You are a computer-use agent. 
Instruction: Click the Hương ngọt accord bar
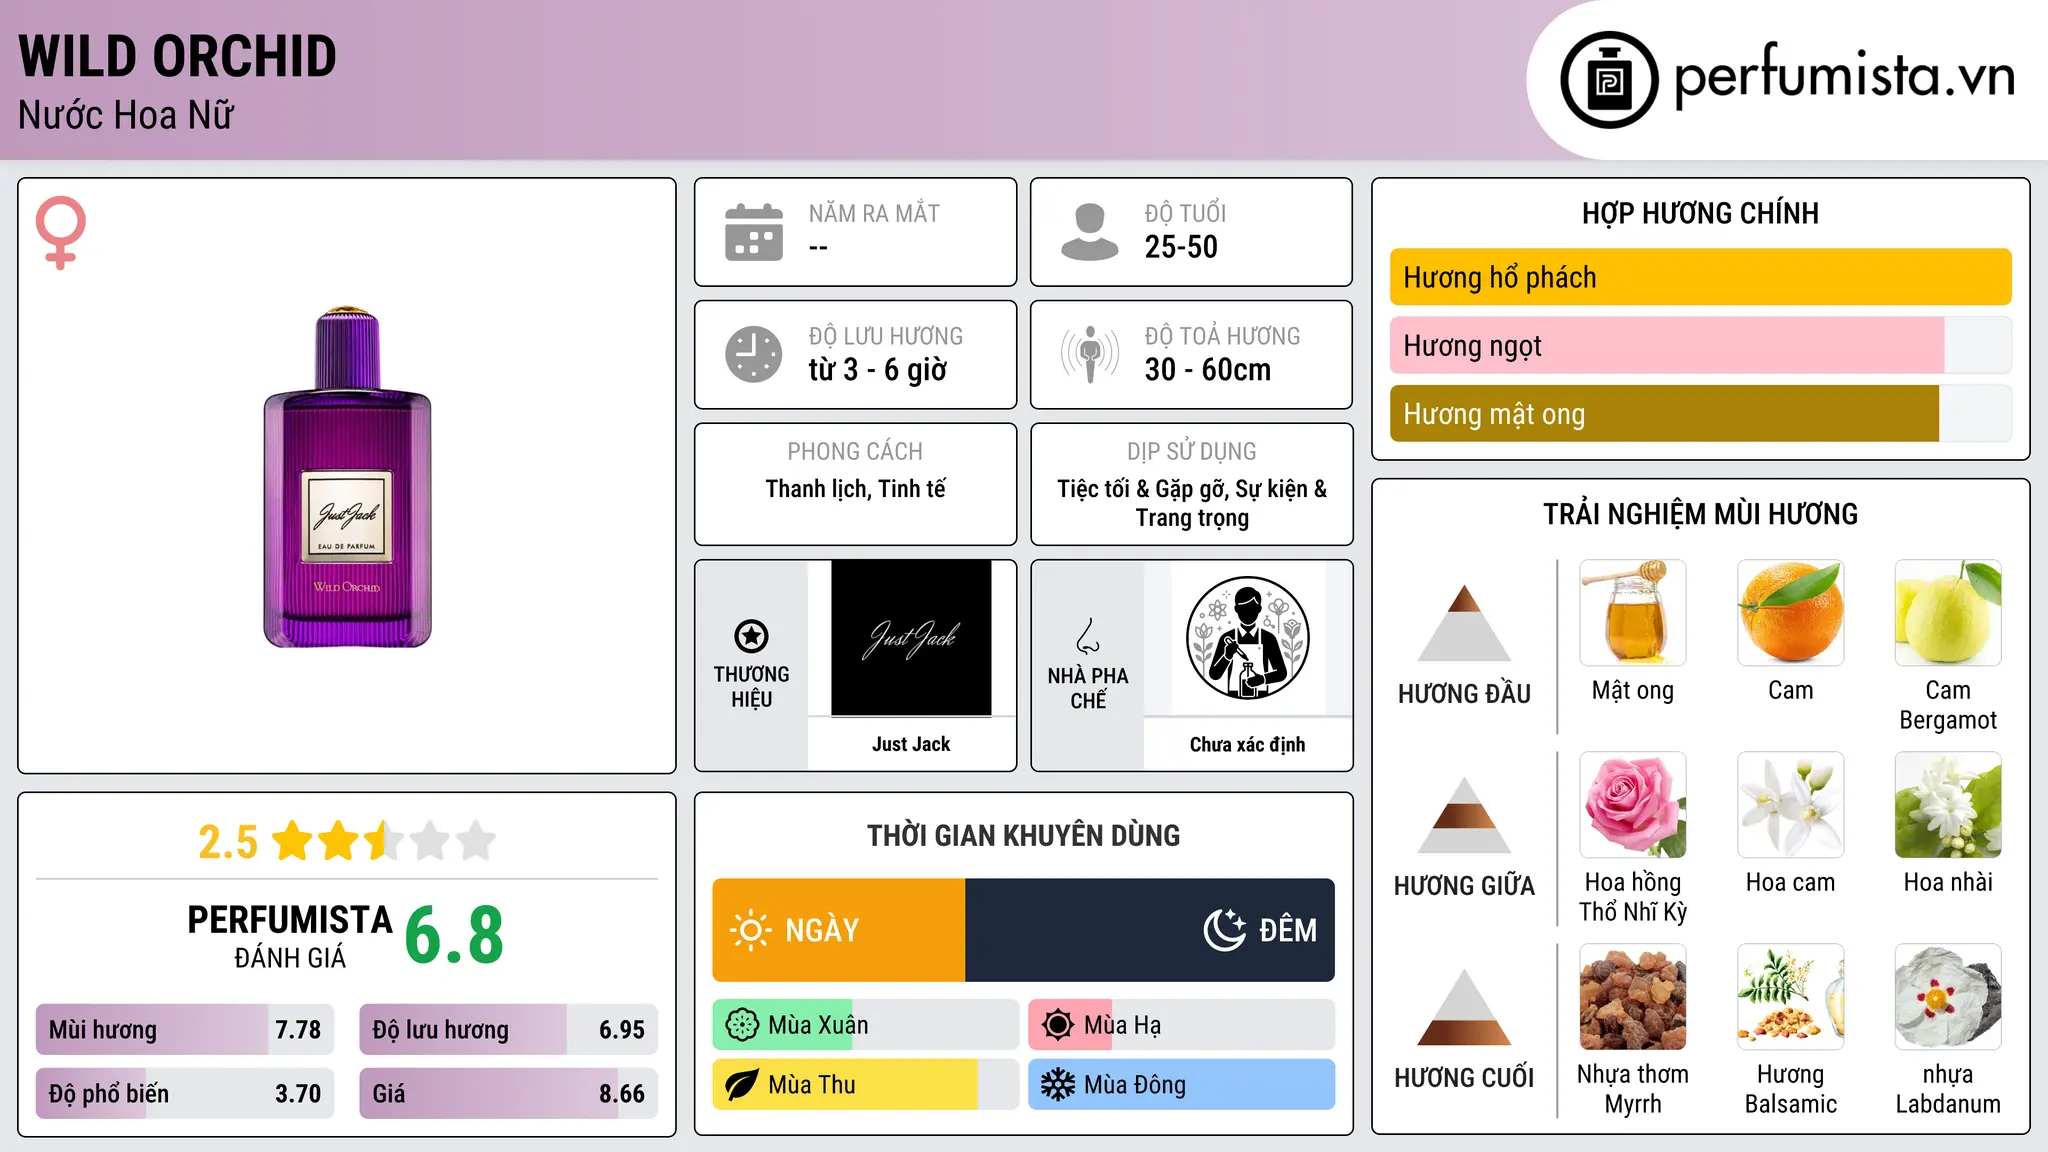[x=1700, y=346]
